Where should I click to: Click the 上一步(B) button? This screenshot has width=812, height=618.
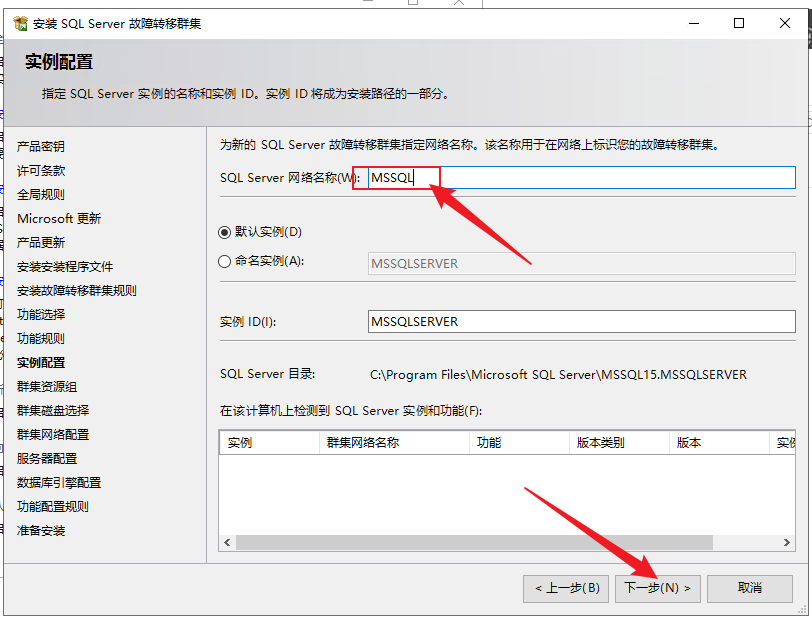pos(566,588)
